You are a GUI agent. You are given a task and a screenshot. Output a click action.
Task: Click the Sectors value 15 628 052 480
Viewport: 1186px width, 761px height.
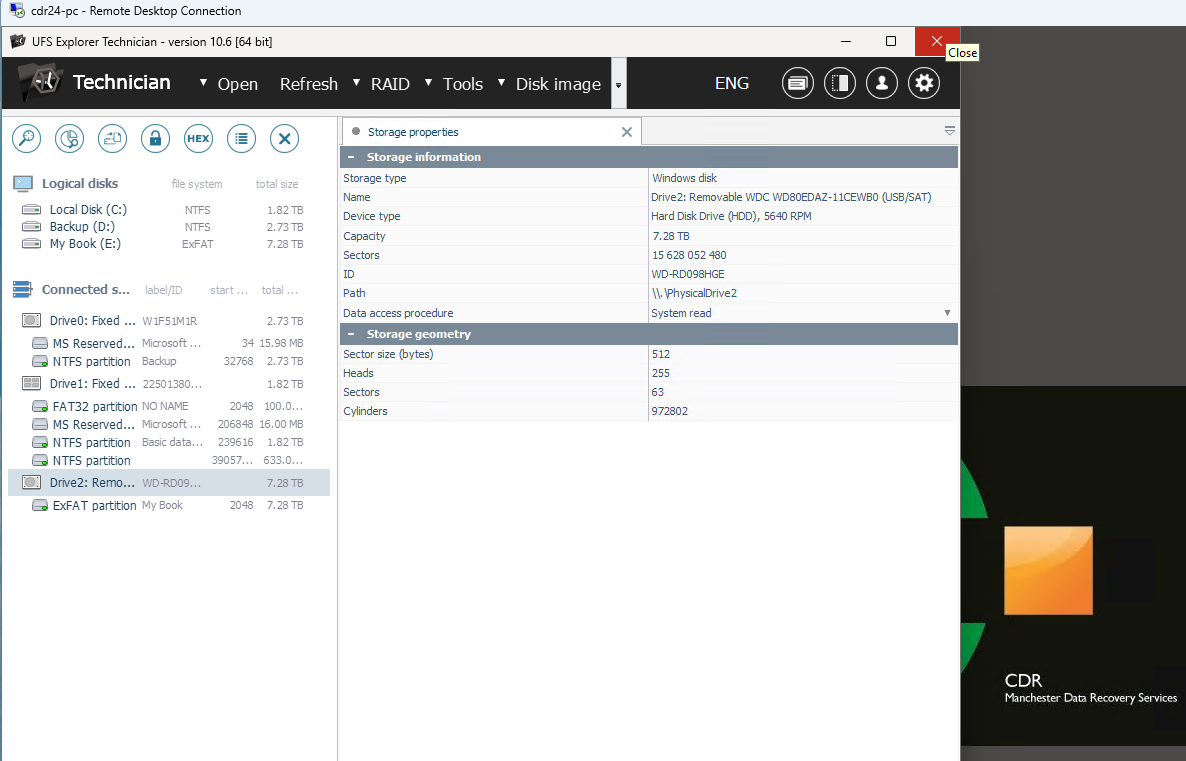pyautogui.click(x=689, y=255)
